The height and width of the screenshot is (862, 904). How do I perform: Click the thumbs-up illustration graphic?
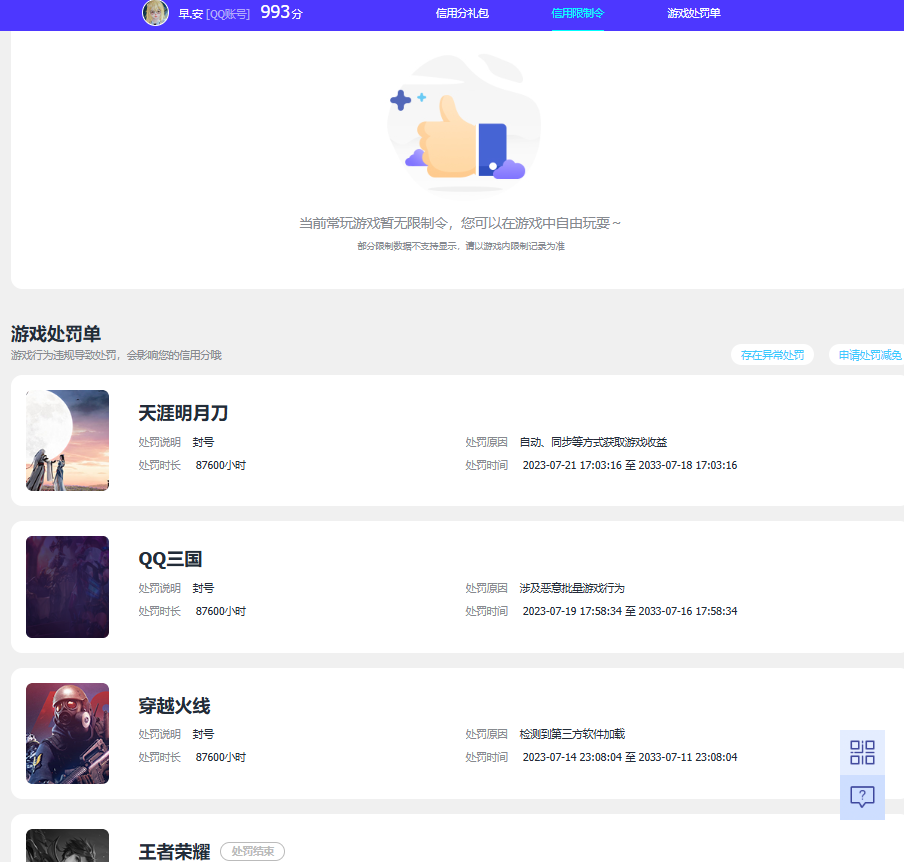coord(463,125)
